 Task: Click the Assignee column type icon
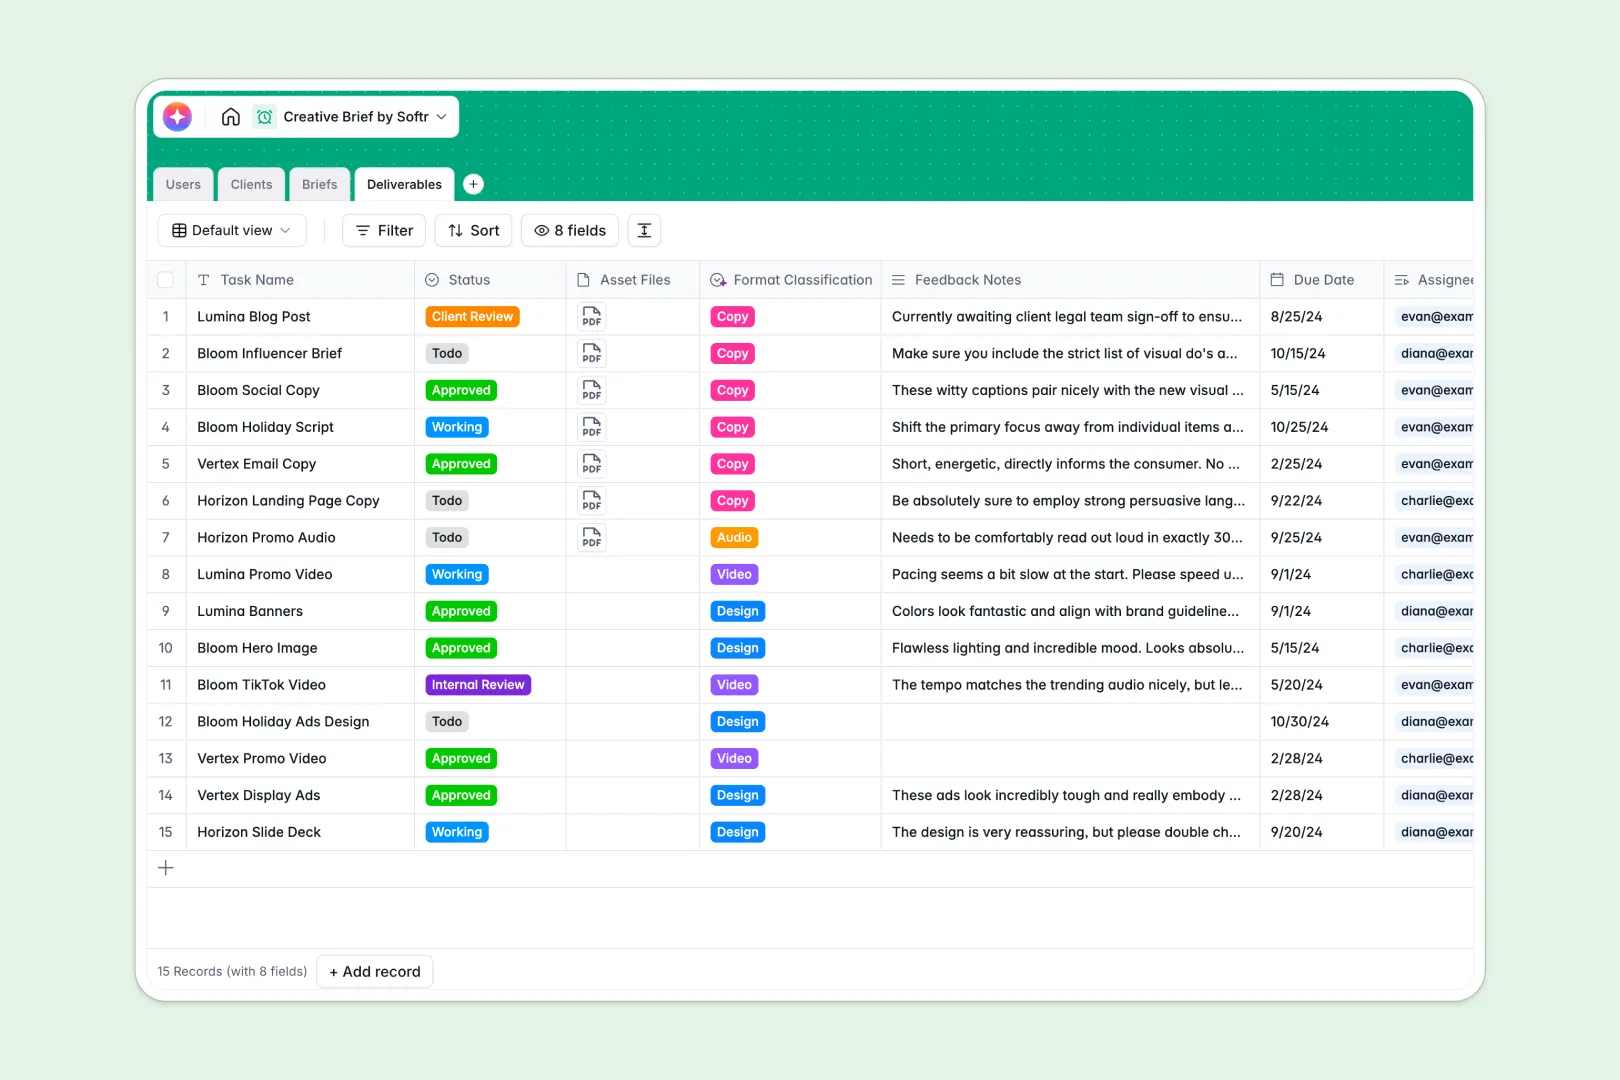tap(1402, 280)
